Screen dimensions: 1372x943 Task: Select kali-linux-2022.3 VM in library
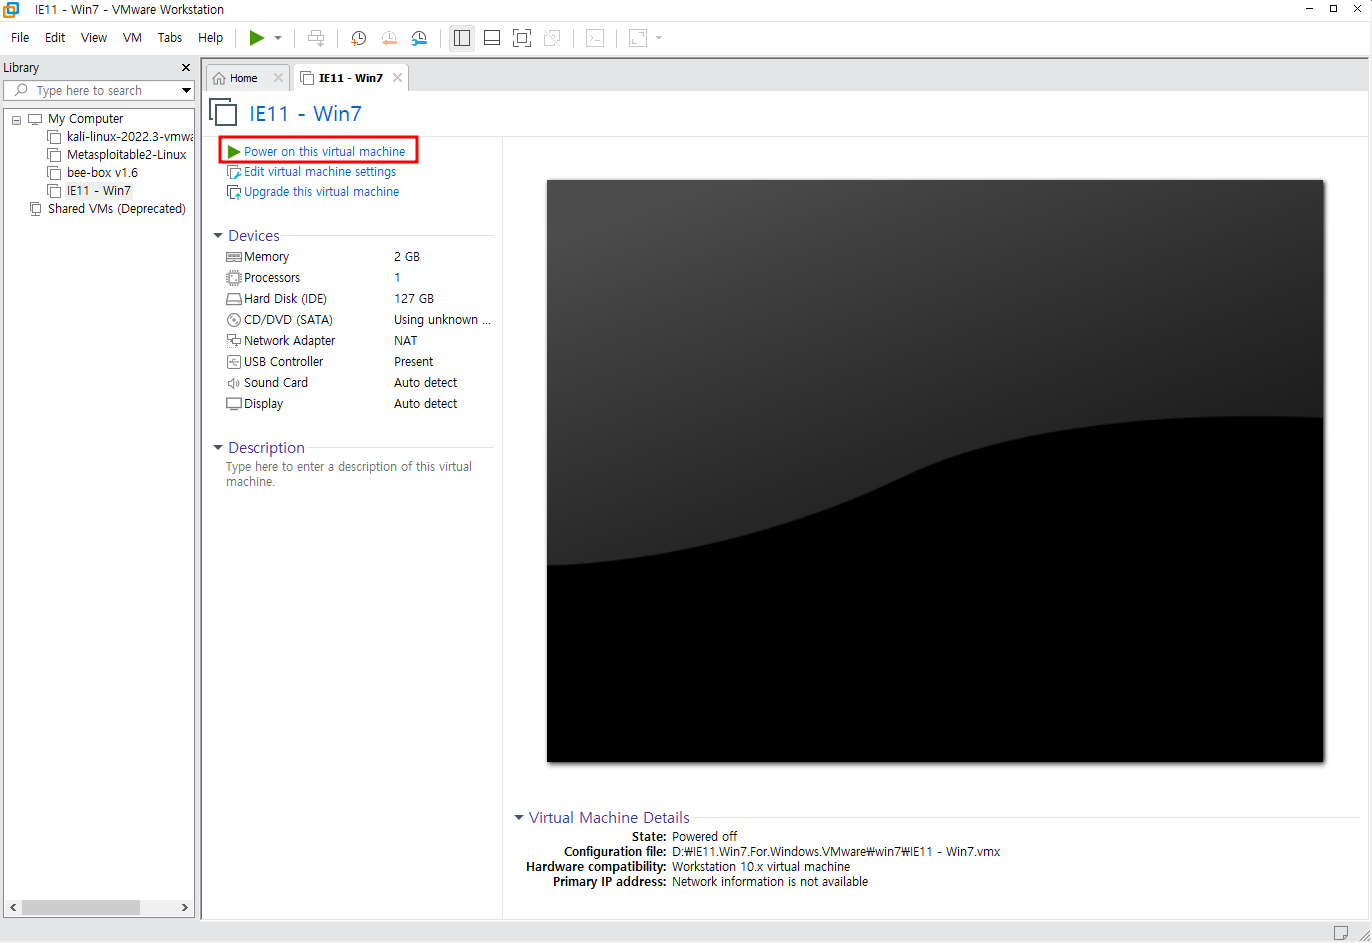point(130,137)
